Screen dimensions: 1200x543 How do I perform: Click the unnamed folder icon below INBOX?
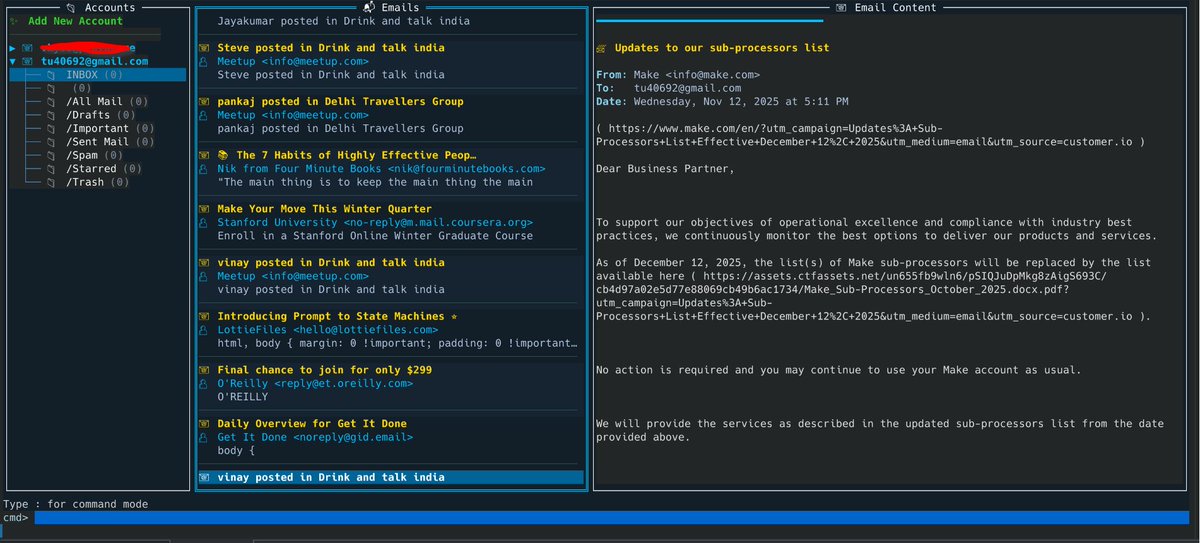pyautogui.click(x=50, y=88)
